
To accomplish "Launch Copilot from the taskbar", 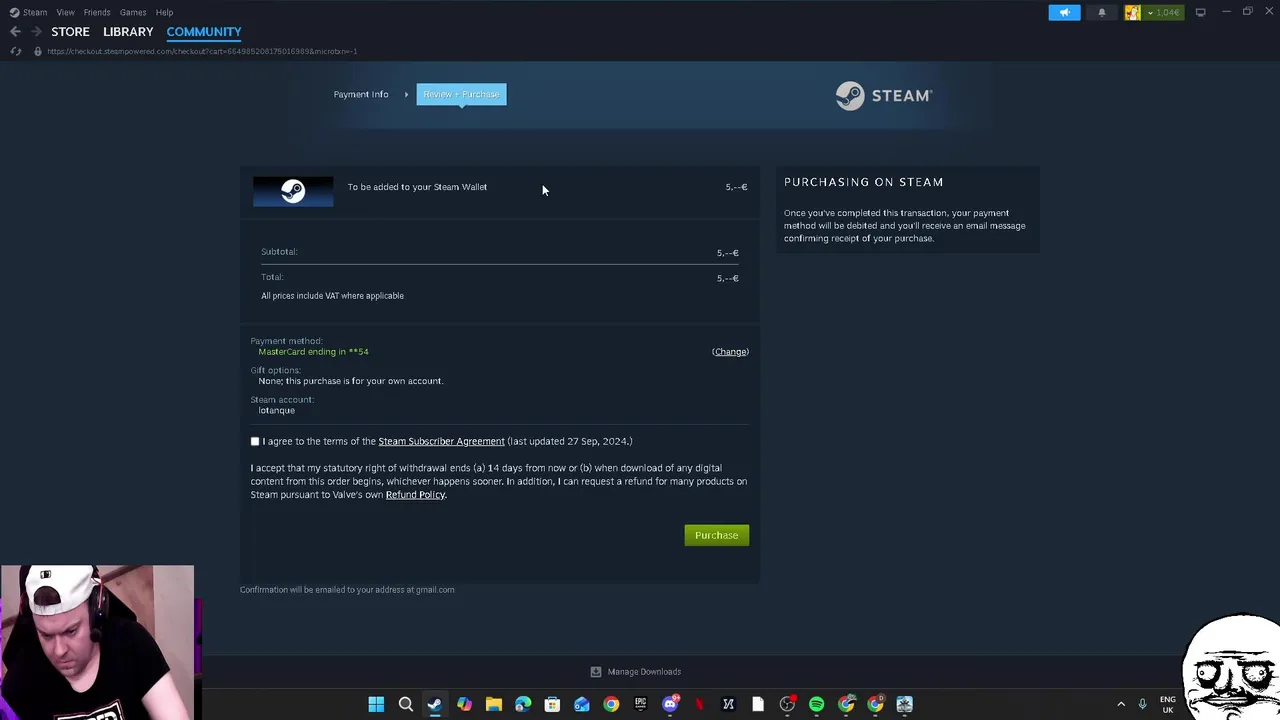I will point(464,704).
